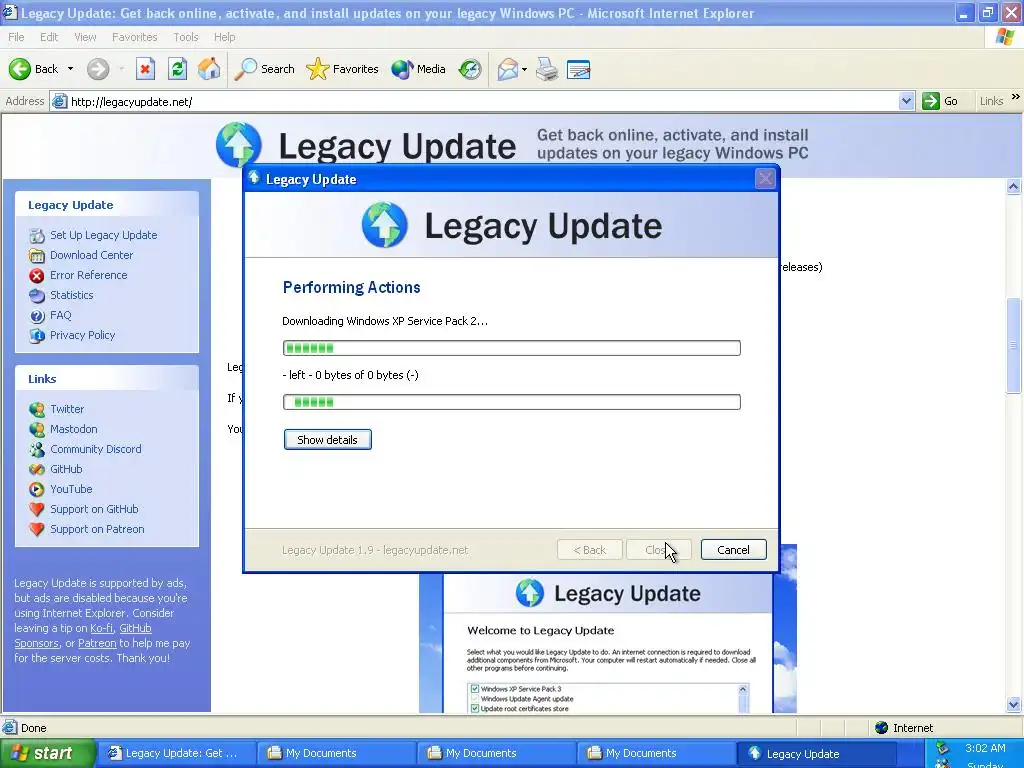Click the page scrollbar up arrow
The image size is (1024, 768).
pos(1014,187)
